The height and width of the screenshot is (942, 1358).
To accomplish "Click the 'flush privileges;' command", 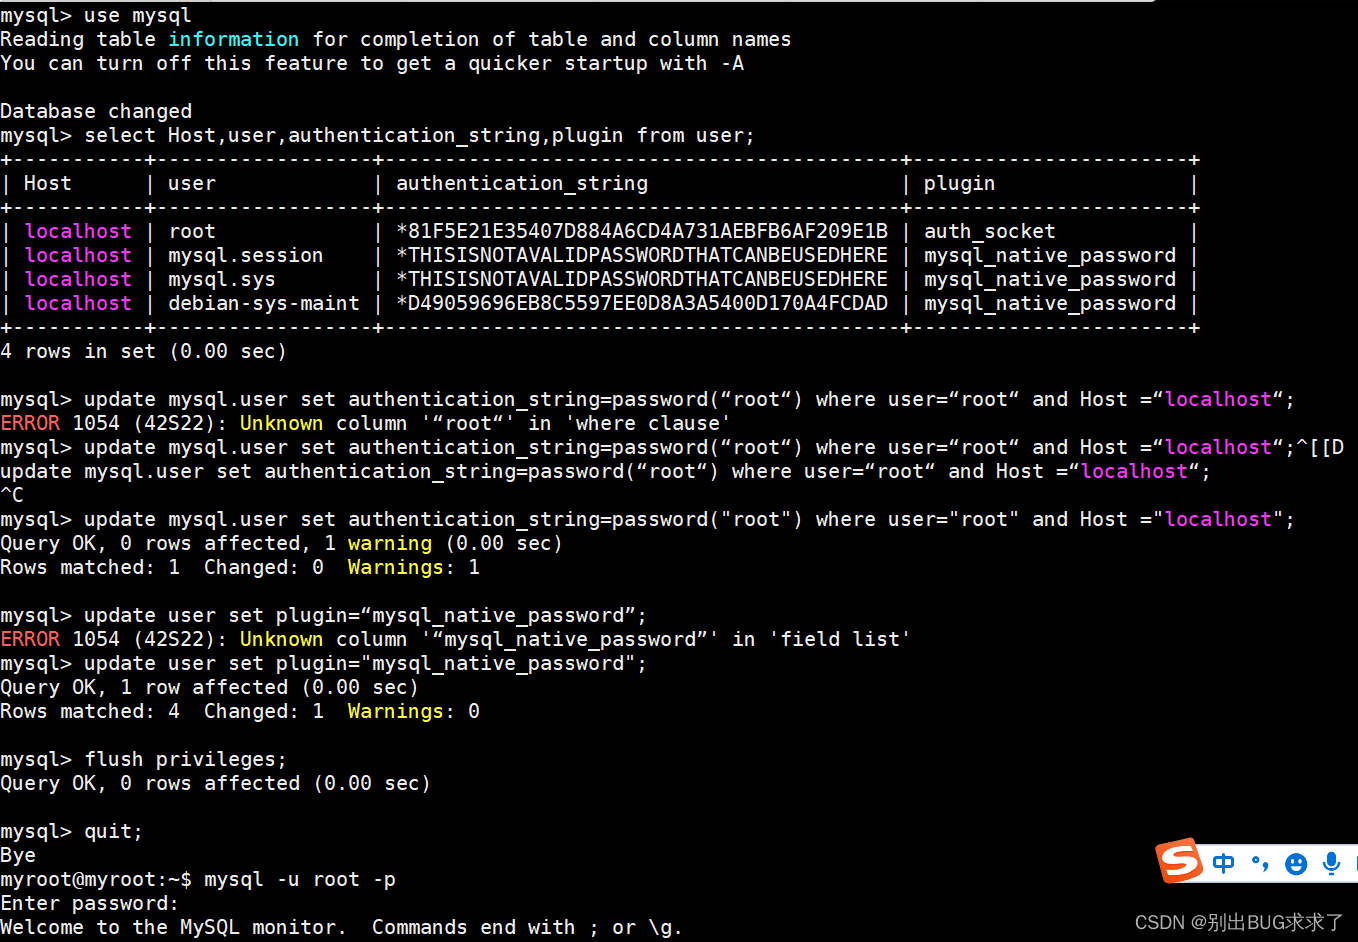I will [x=186, y=759].
